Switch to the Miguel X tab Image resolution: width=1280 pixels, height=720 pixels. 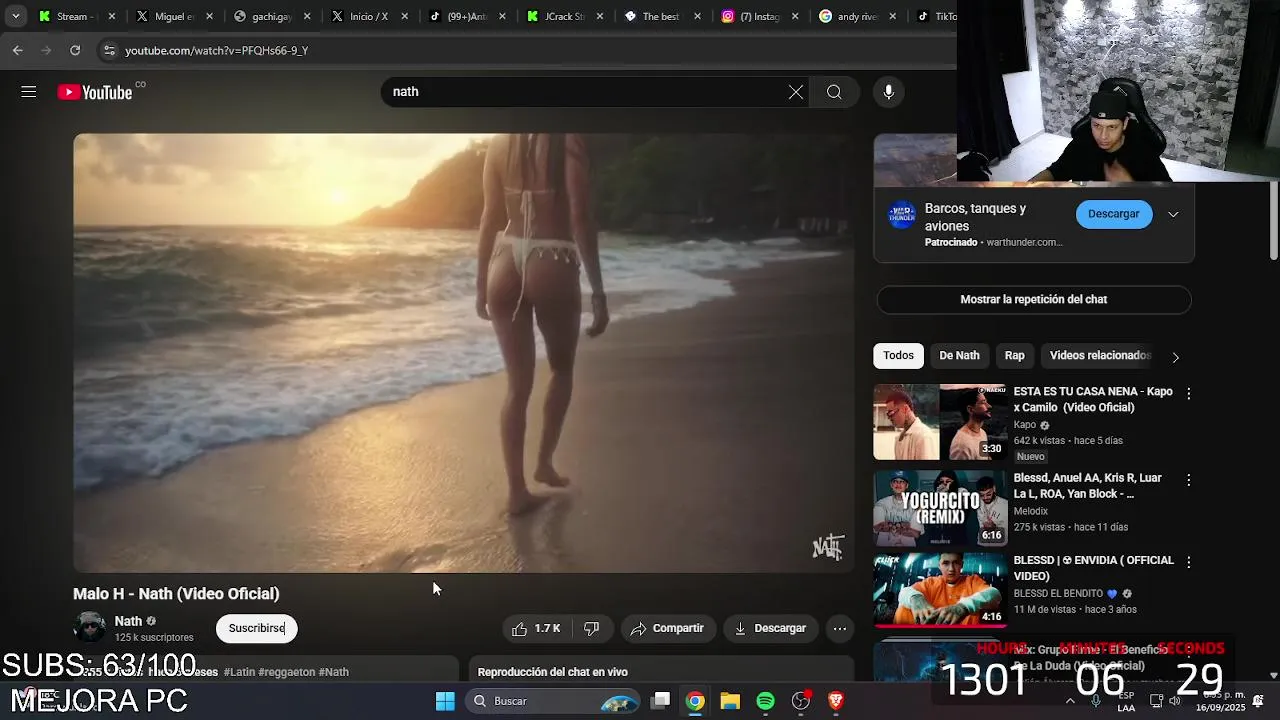tap(173, 16)
